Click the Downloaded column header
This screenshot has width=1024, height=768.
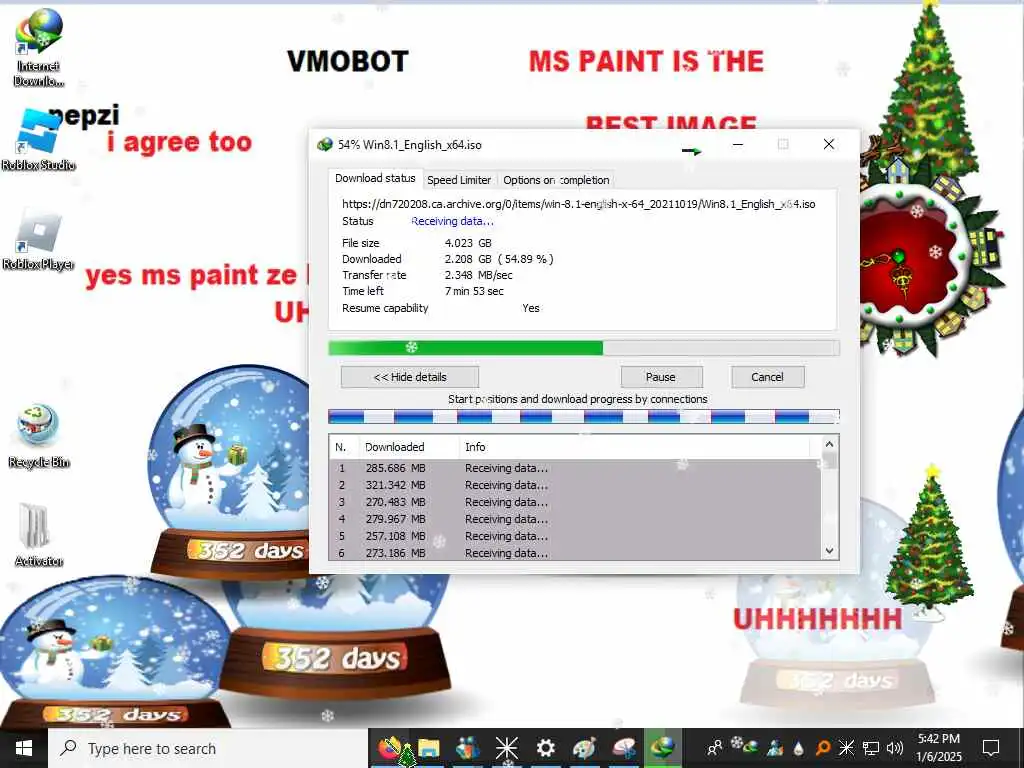[x=409, y=447]
